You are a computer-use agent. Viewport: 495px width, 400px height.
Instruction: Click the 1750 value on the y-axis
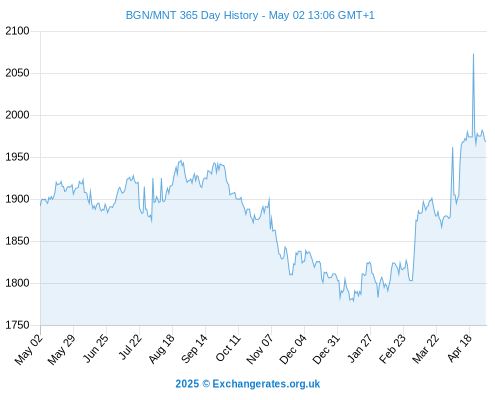click(17, 325)
